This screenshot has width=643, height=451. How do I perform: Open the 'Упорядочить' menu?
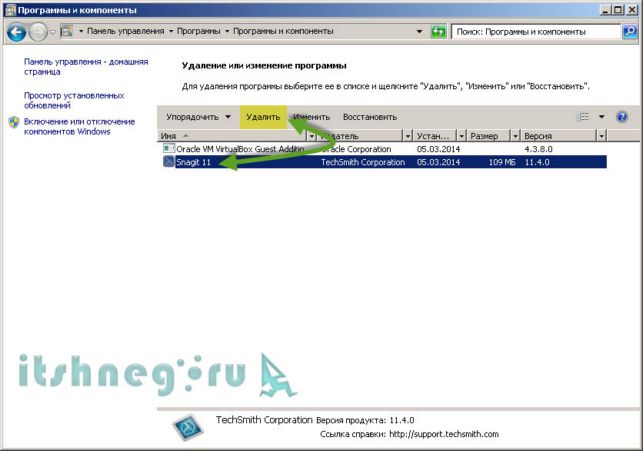tap(198, 117)
